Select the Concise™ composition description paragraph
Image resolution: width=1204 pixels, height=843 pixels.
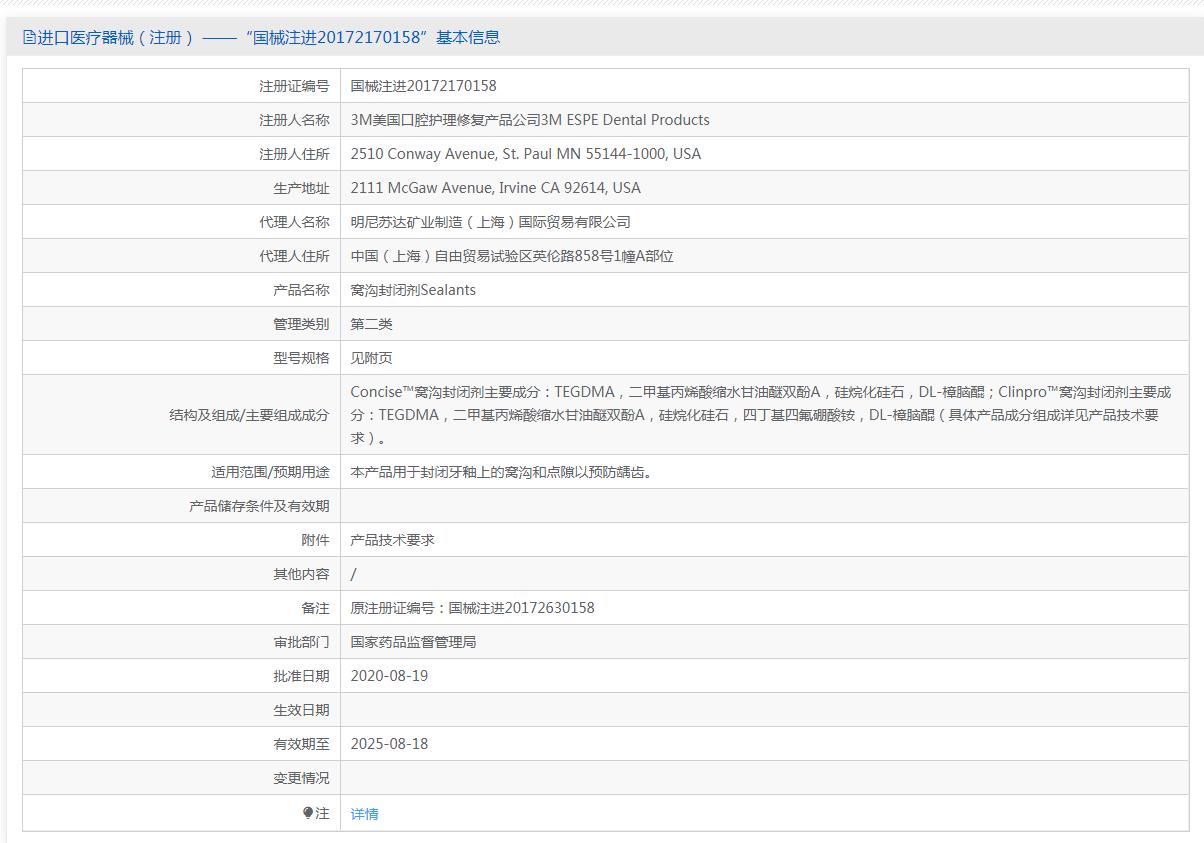(761, 415)
